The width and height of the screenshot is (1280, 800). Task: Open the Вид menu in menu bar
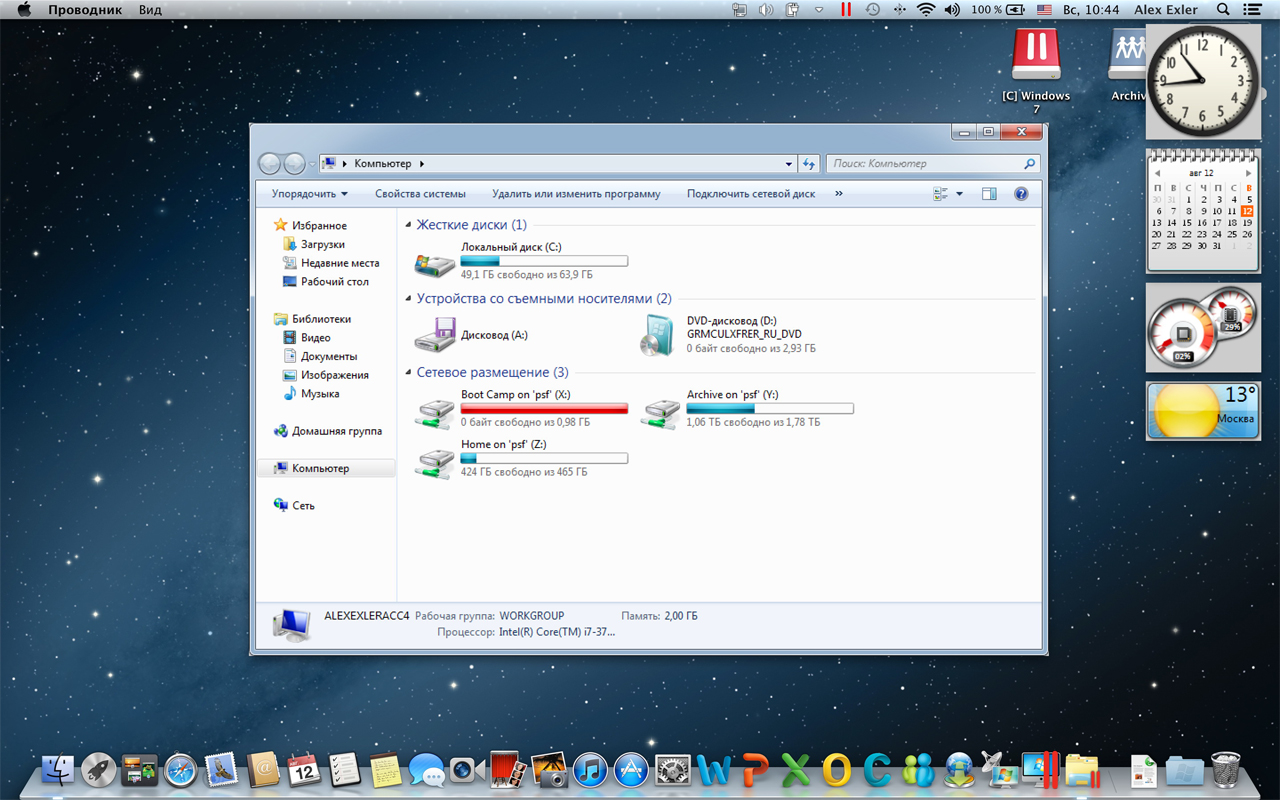(150, 9)
